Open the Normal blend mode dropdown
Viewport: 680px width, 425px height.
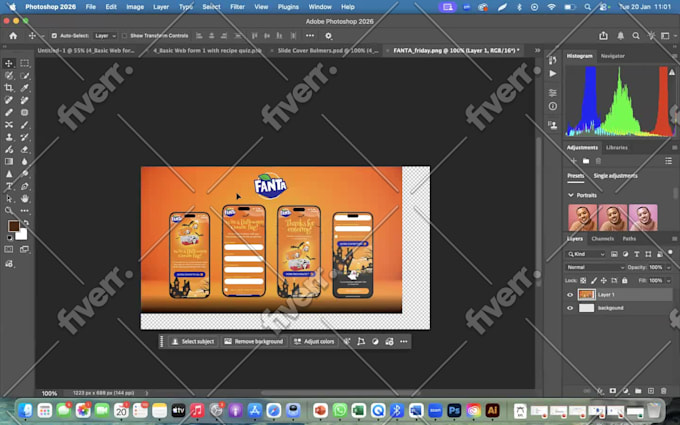(x=595, y=268)
